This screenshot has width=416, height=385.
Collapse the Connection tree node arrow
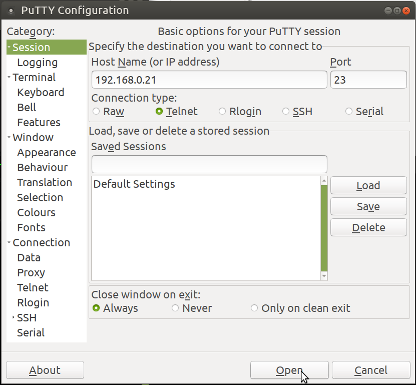[9, 242]
